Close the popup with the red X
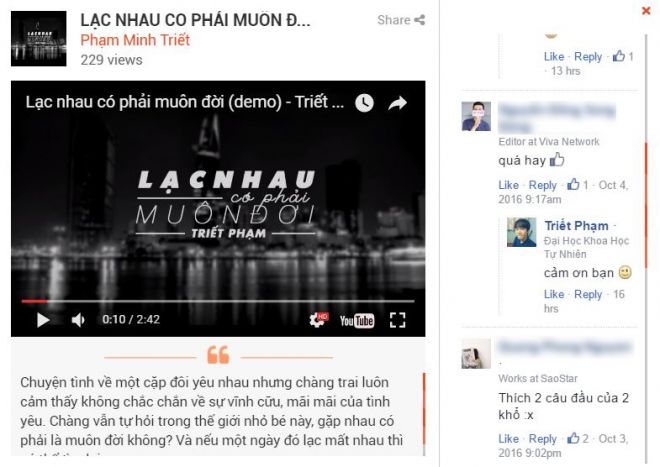The image size is (660, 467). click(x=646, y=11)
